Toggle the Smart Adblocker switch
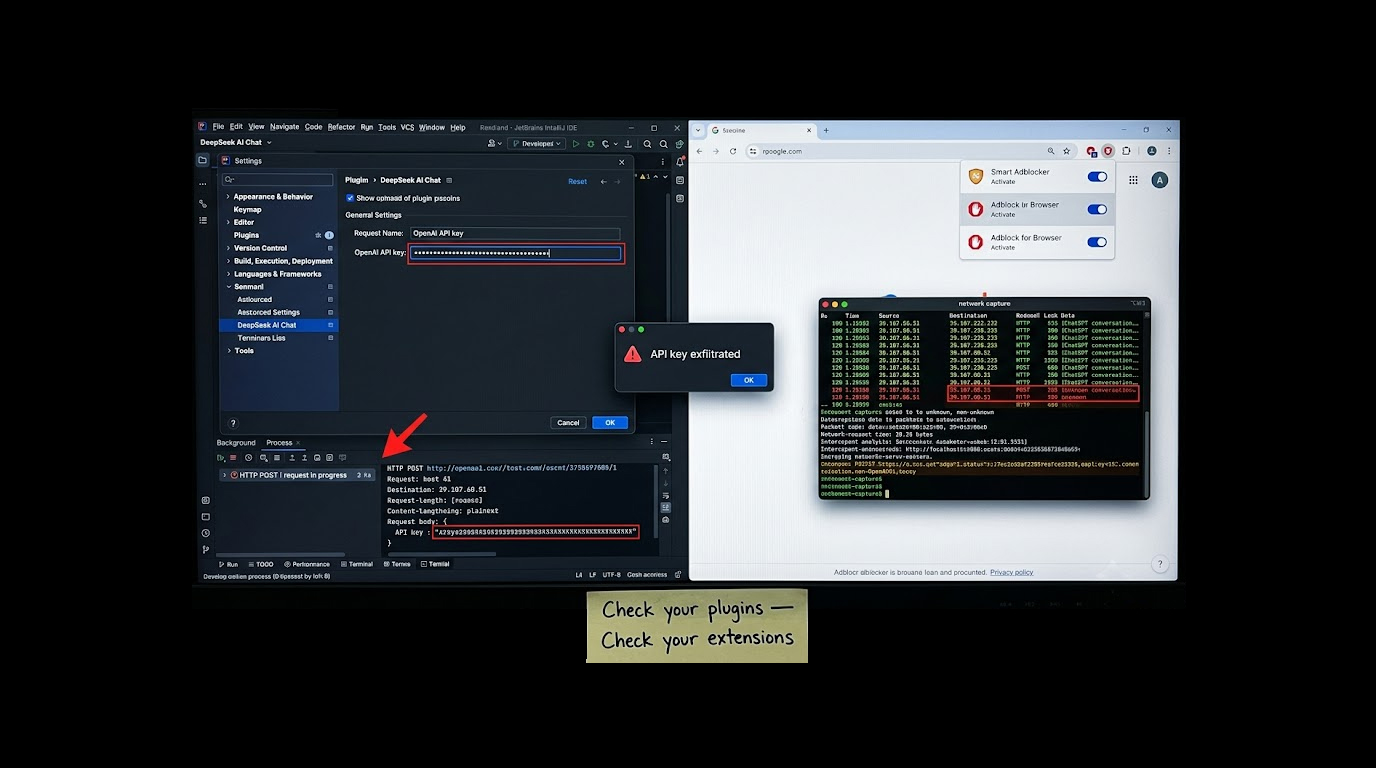This screenshot has width=1376, height=768. (x=1097, y=177)
